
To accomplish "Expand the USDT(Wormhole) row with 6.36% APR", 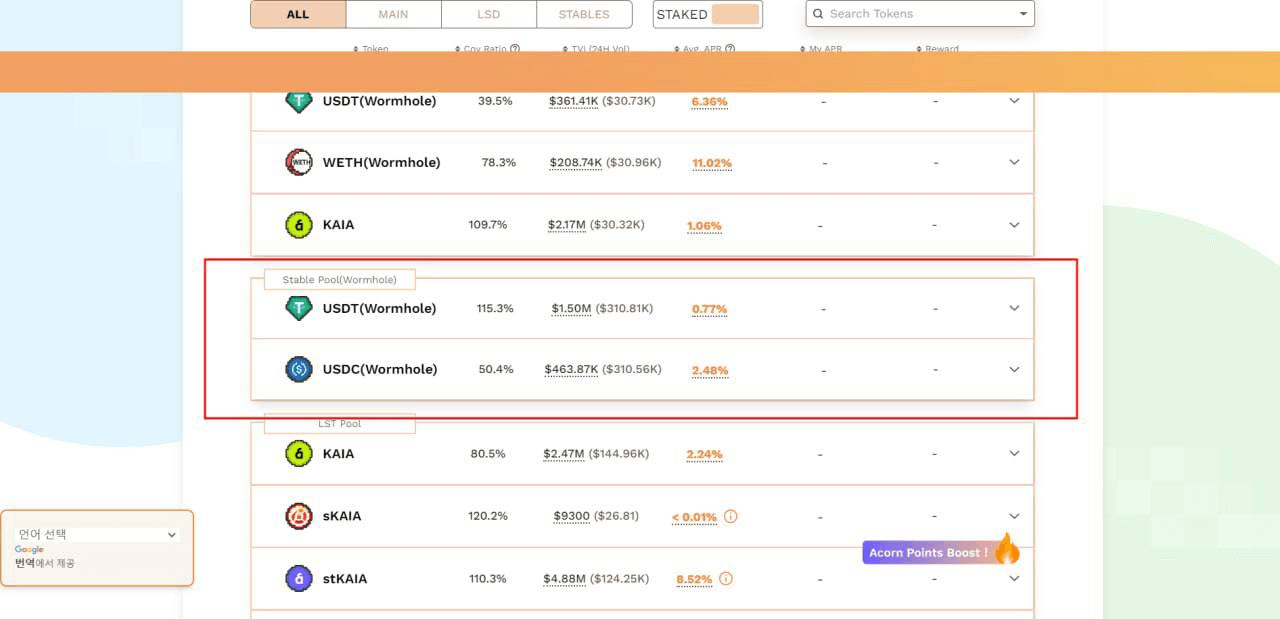I will pos(1014,101).
